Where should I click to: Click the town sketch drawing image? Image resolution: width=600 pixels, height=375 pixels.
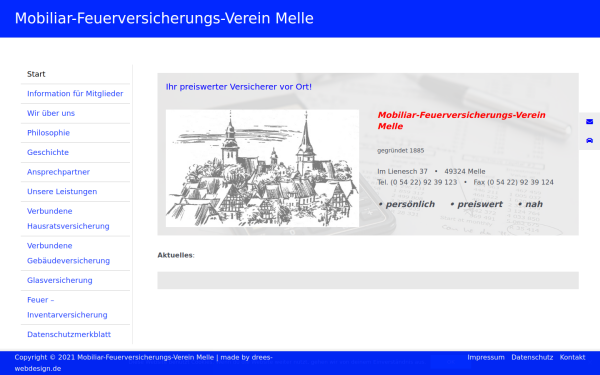(x=262, y=168)
